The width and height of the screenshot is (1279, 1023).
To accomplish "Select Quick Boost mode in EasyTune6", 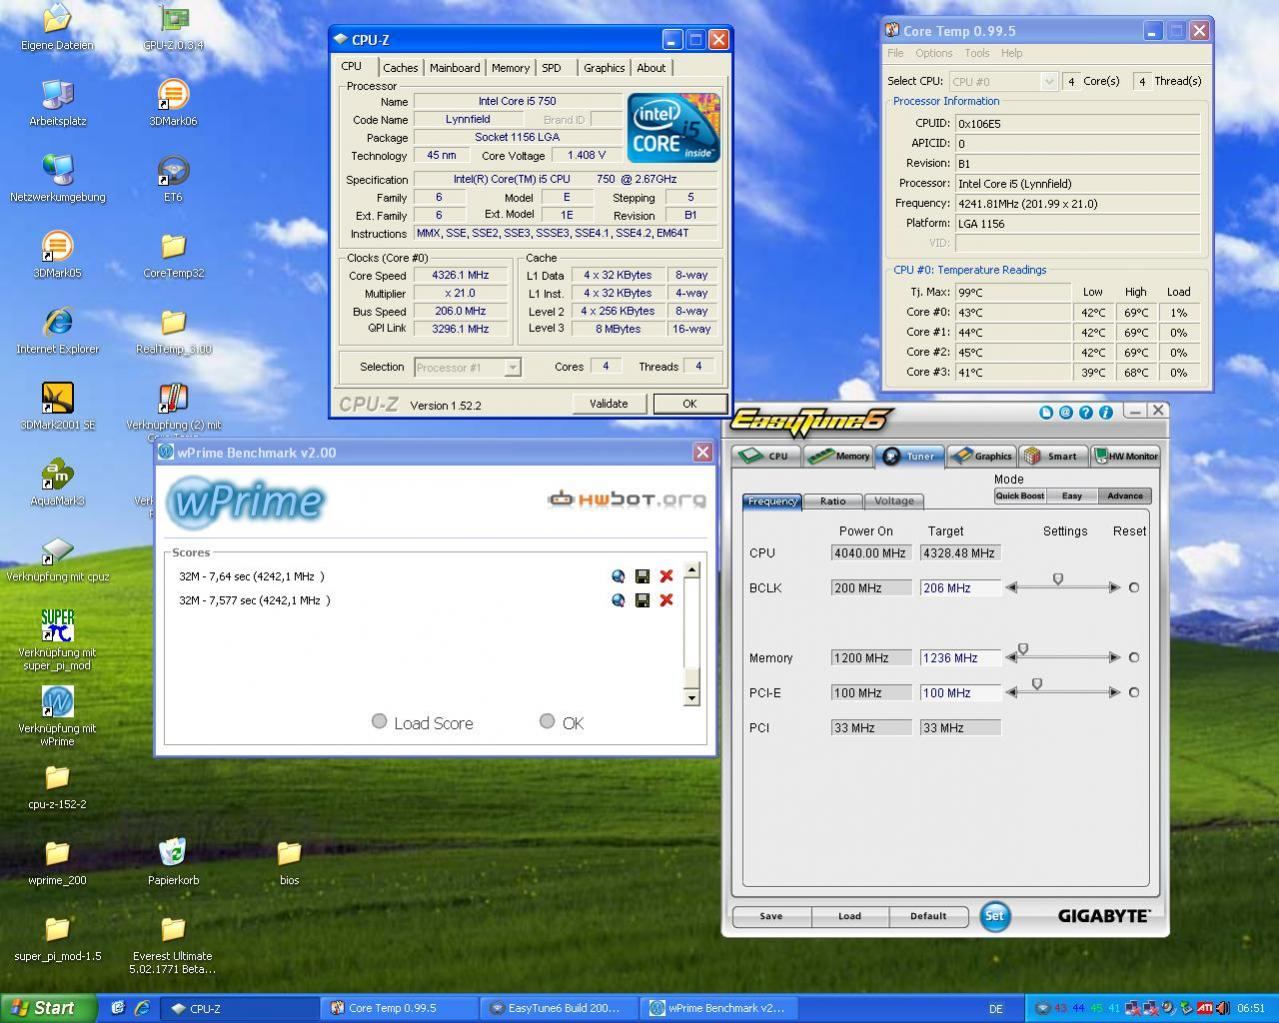I will pyautogui.click(x=1020, y=496).
